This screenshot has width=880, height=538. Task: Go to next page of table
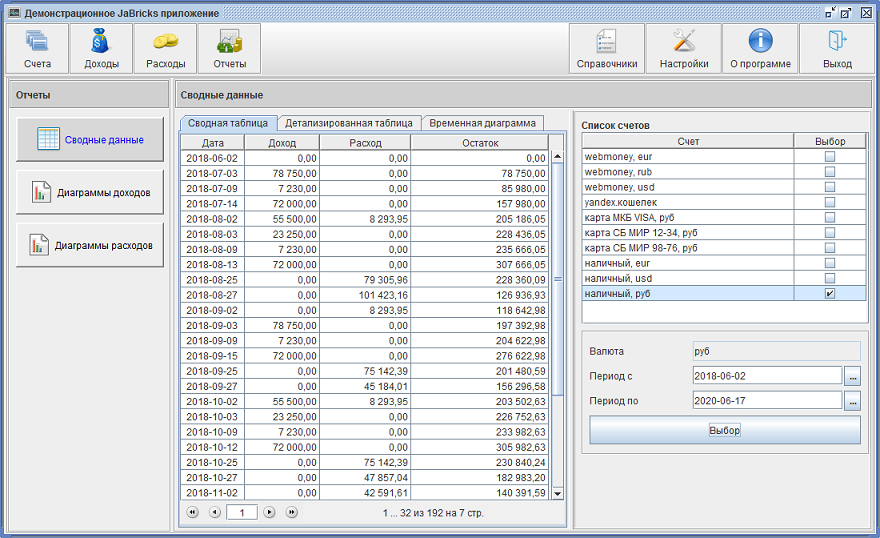(269, 512)
